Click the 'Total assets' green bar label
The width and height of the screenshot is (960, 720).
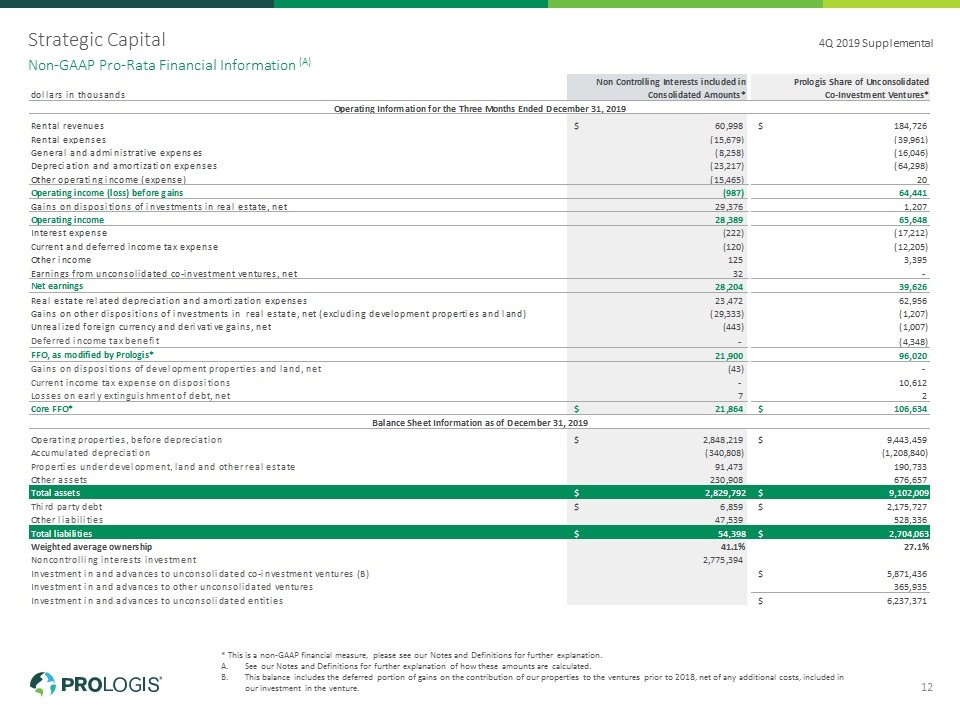tap(55, 492)
